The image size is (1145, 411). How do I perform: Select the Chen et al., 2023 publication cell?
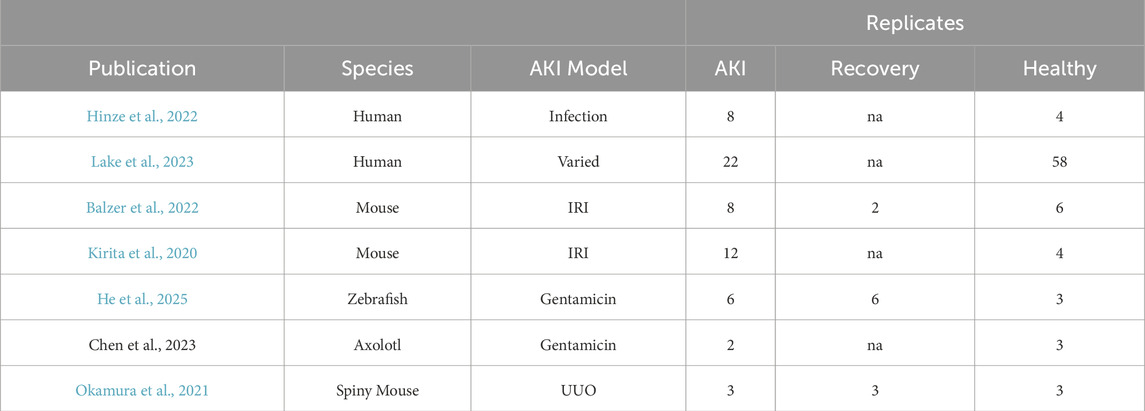(142, 344)
